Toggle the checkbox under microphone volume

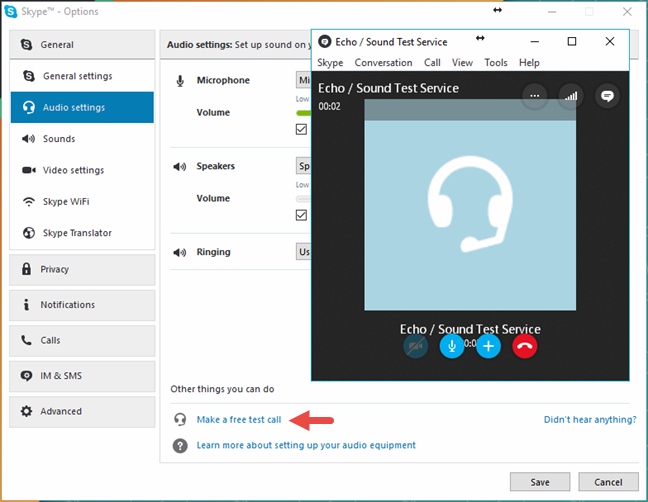click(301, 129)
